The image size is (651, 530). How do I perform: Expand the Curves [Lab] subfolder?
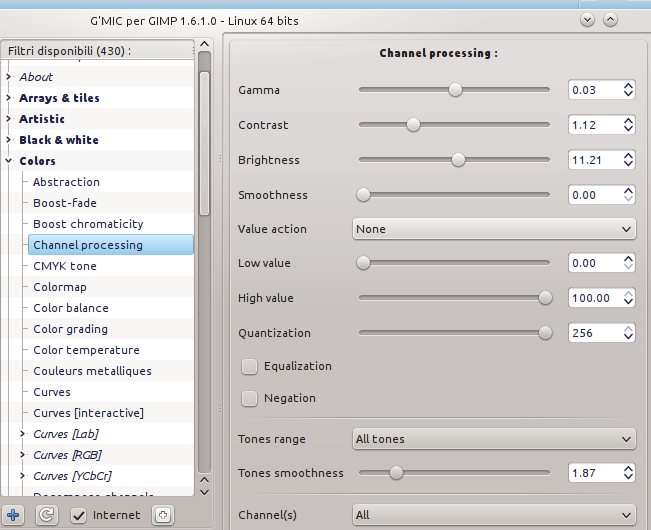point(22,434)
